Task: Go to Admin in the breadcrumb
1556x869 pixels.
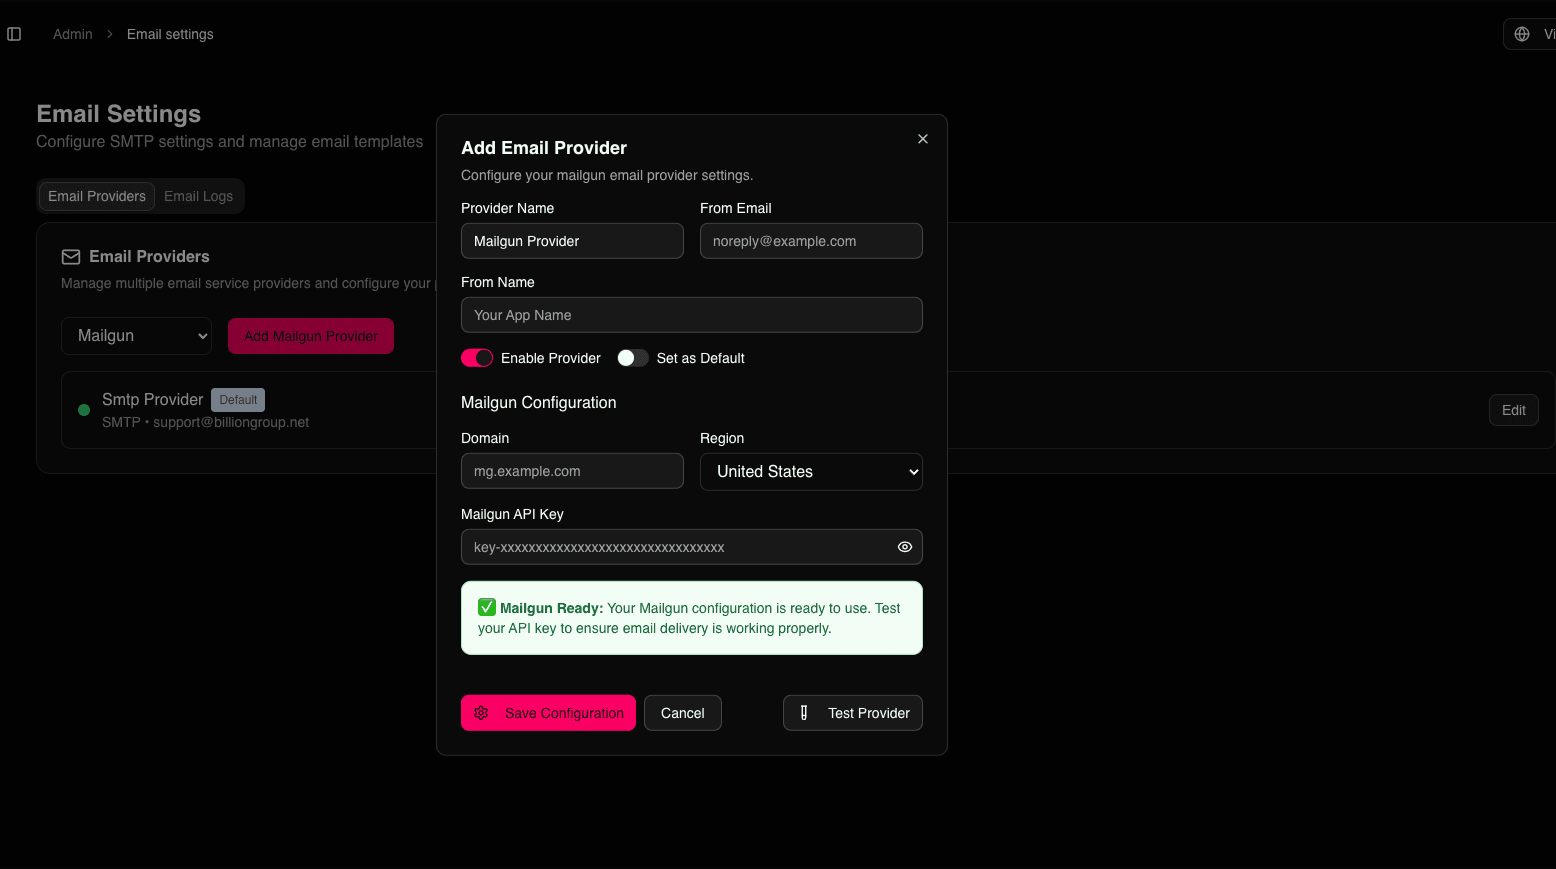Action: (73, 34)
